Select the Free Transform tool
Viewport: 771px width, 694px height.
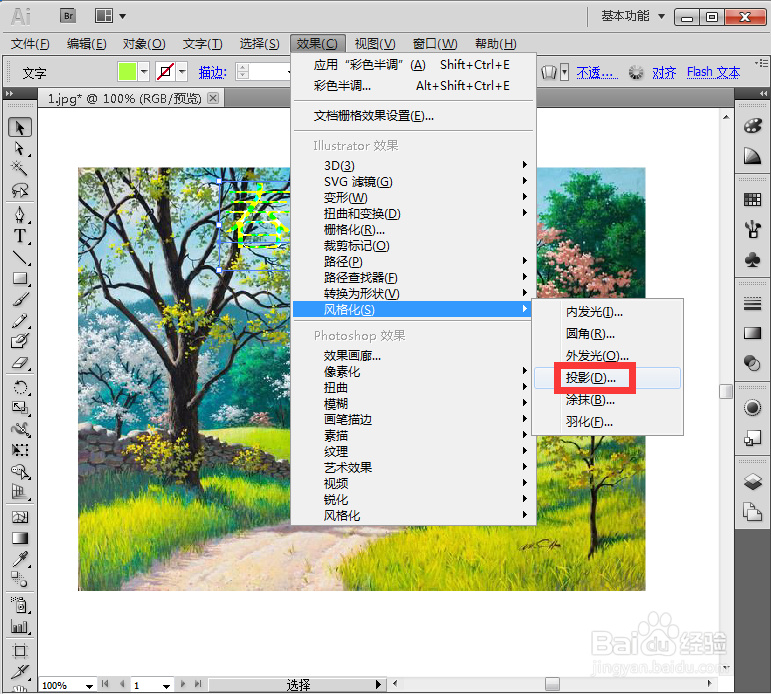coord(20,450)
